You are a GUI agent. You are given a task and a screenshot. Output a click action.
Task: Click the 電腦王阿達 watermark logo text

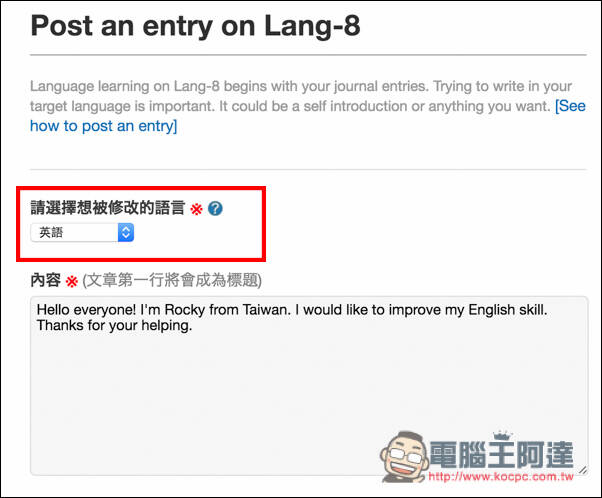501,455
